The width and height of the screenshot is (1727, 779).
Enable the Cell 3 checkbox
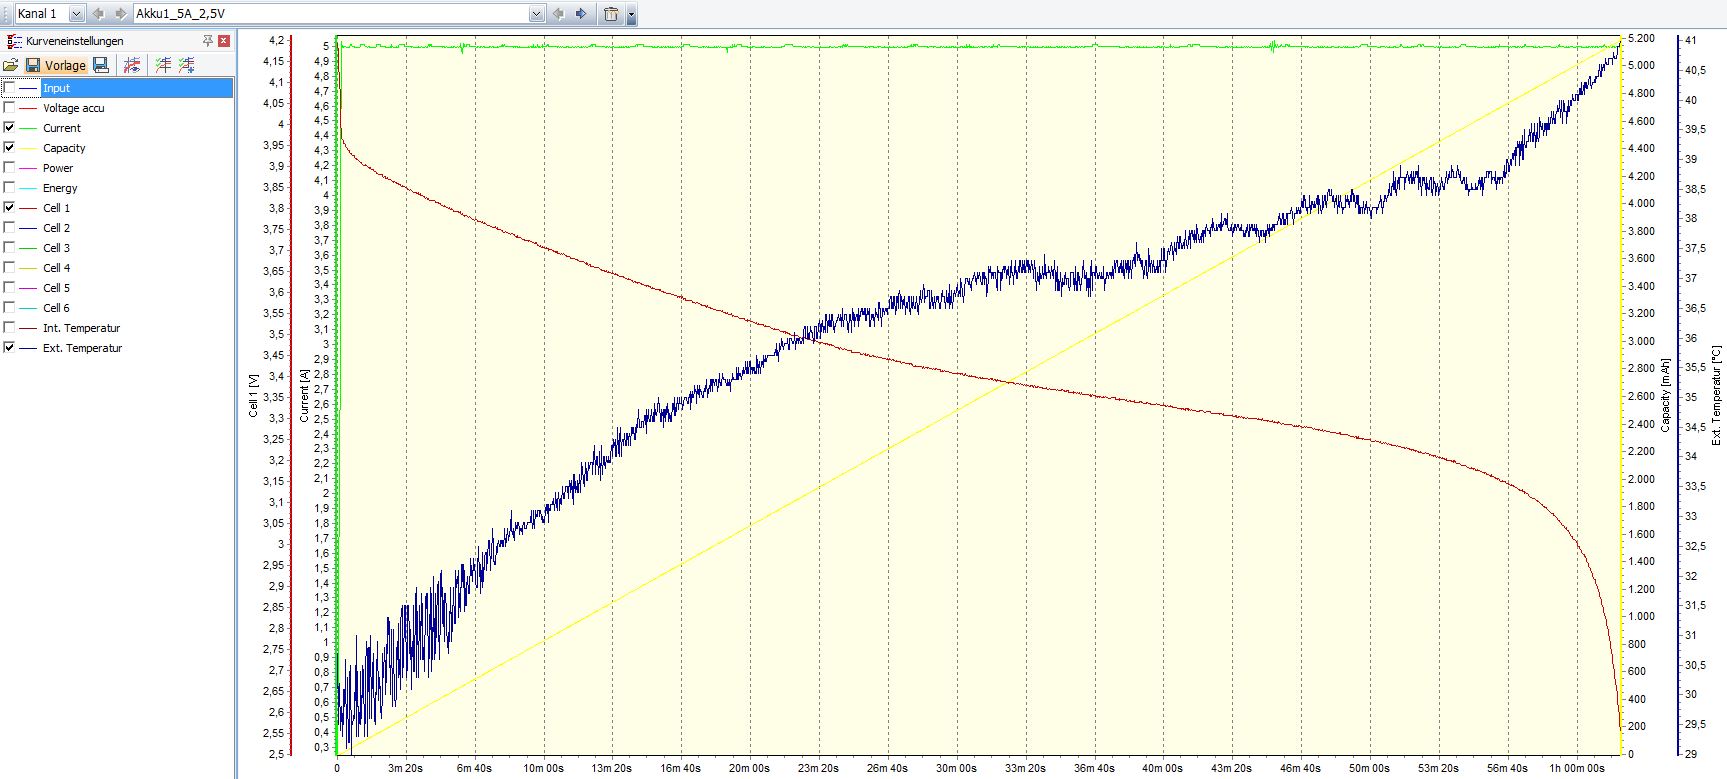pyautogui.click(x=9, y=248)
